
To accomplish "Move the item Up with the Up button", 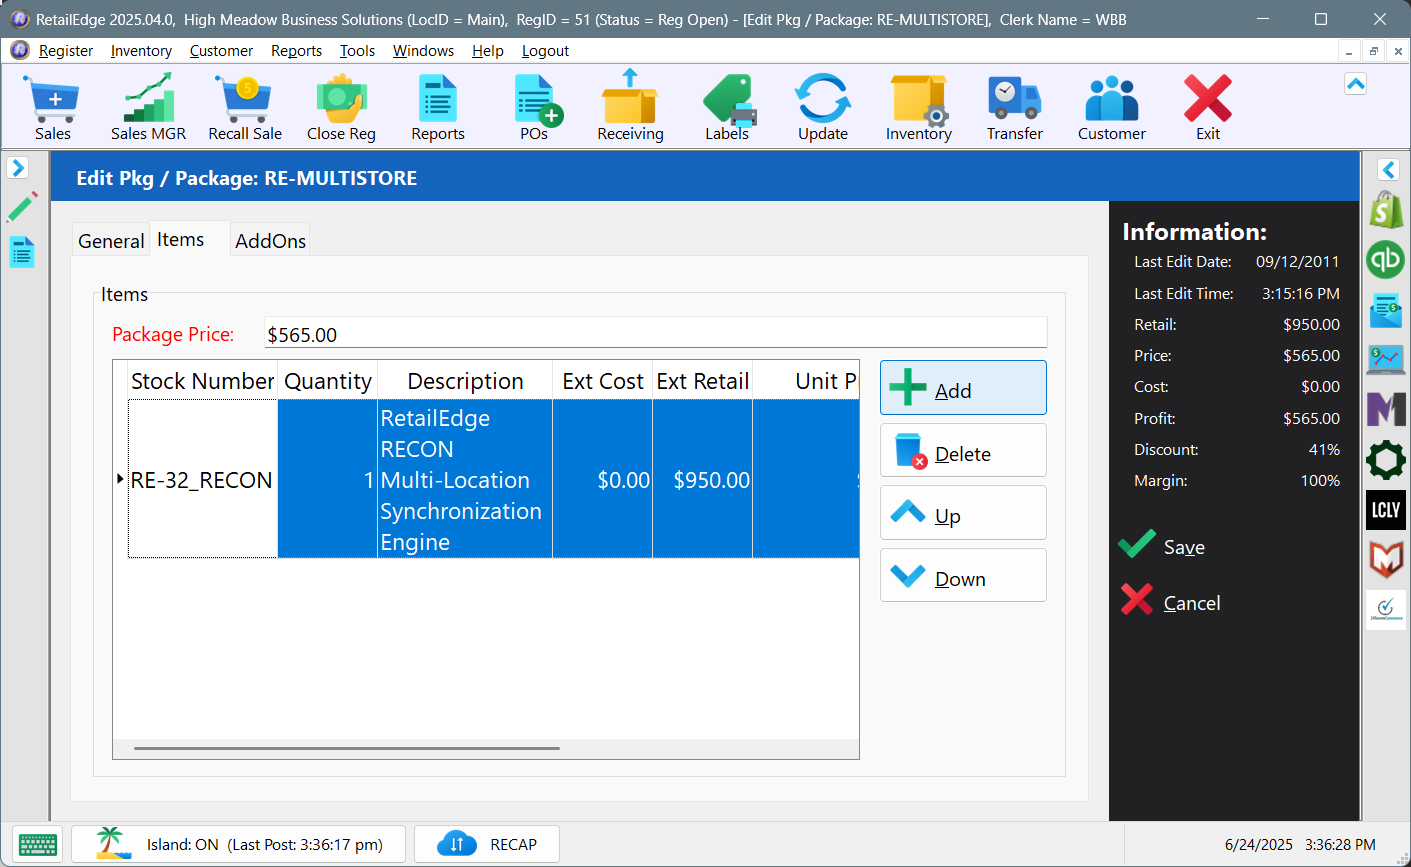I will coord(963,513).
